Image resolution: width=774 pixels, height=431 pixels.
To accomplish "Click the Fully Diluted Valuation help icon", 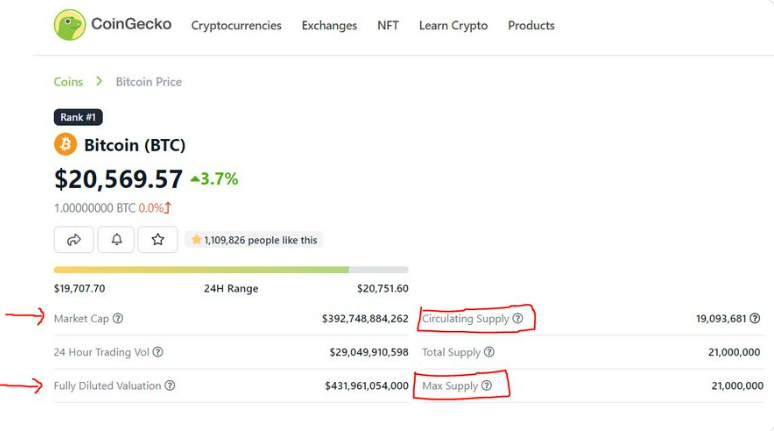I will click(x=170, y=386).
